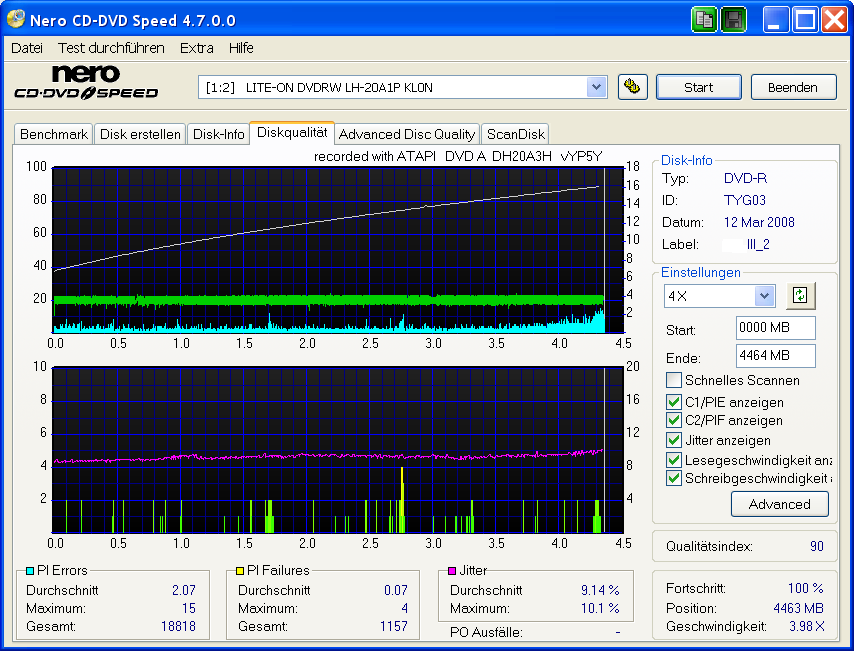
Task: Click the application icon in the title bar
Action: pos(14,19)
